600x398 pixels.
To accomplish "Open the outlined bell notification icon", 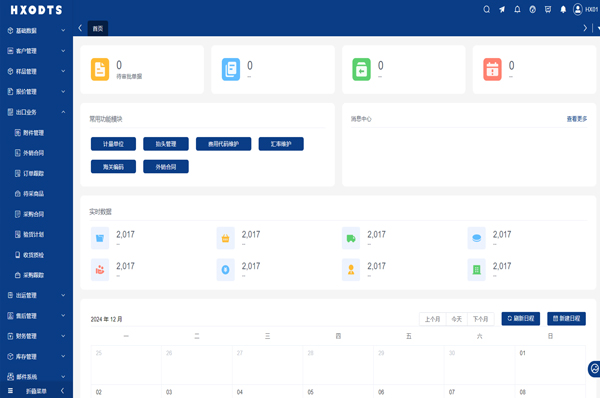I will point(517,10).
